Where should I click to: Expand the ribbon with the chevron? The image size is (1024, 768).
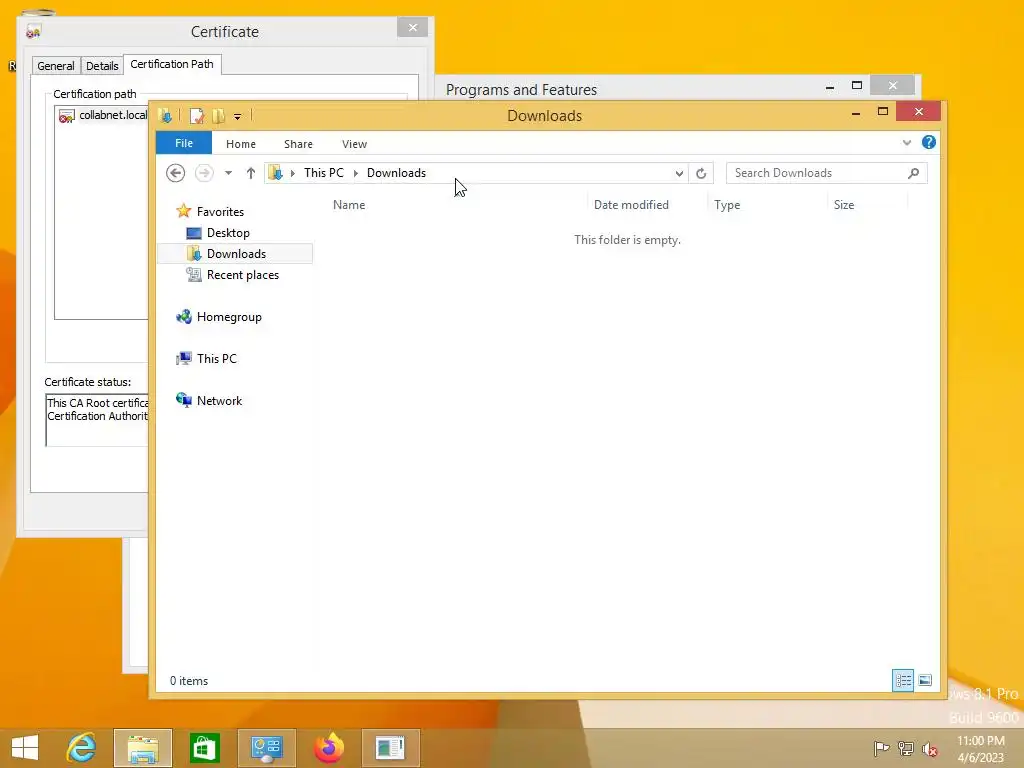[906, 142]
